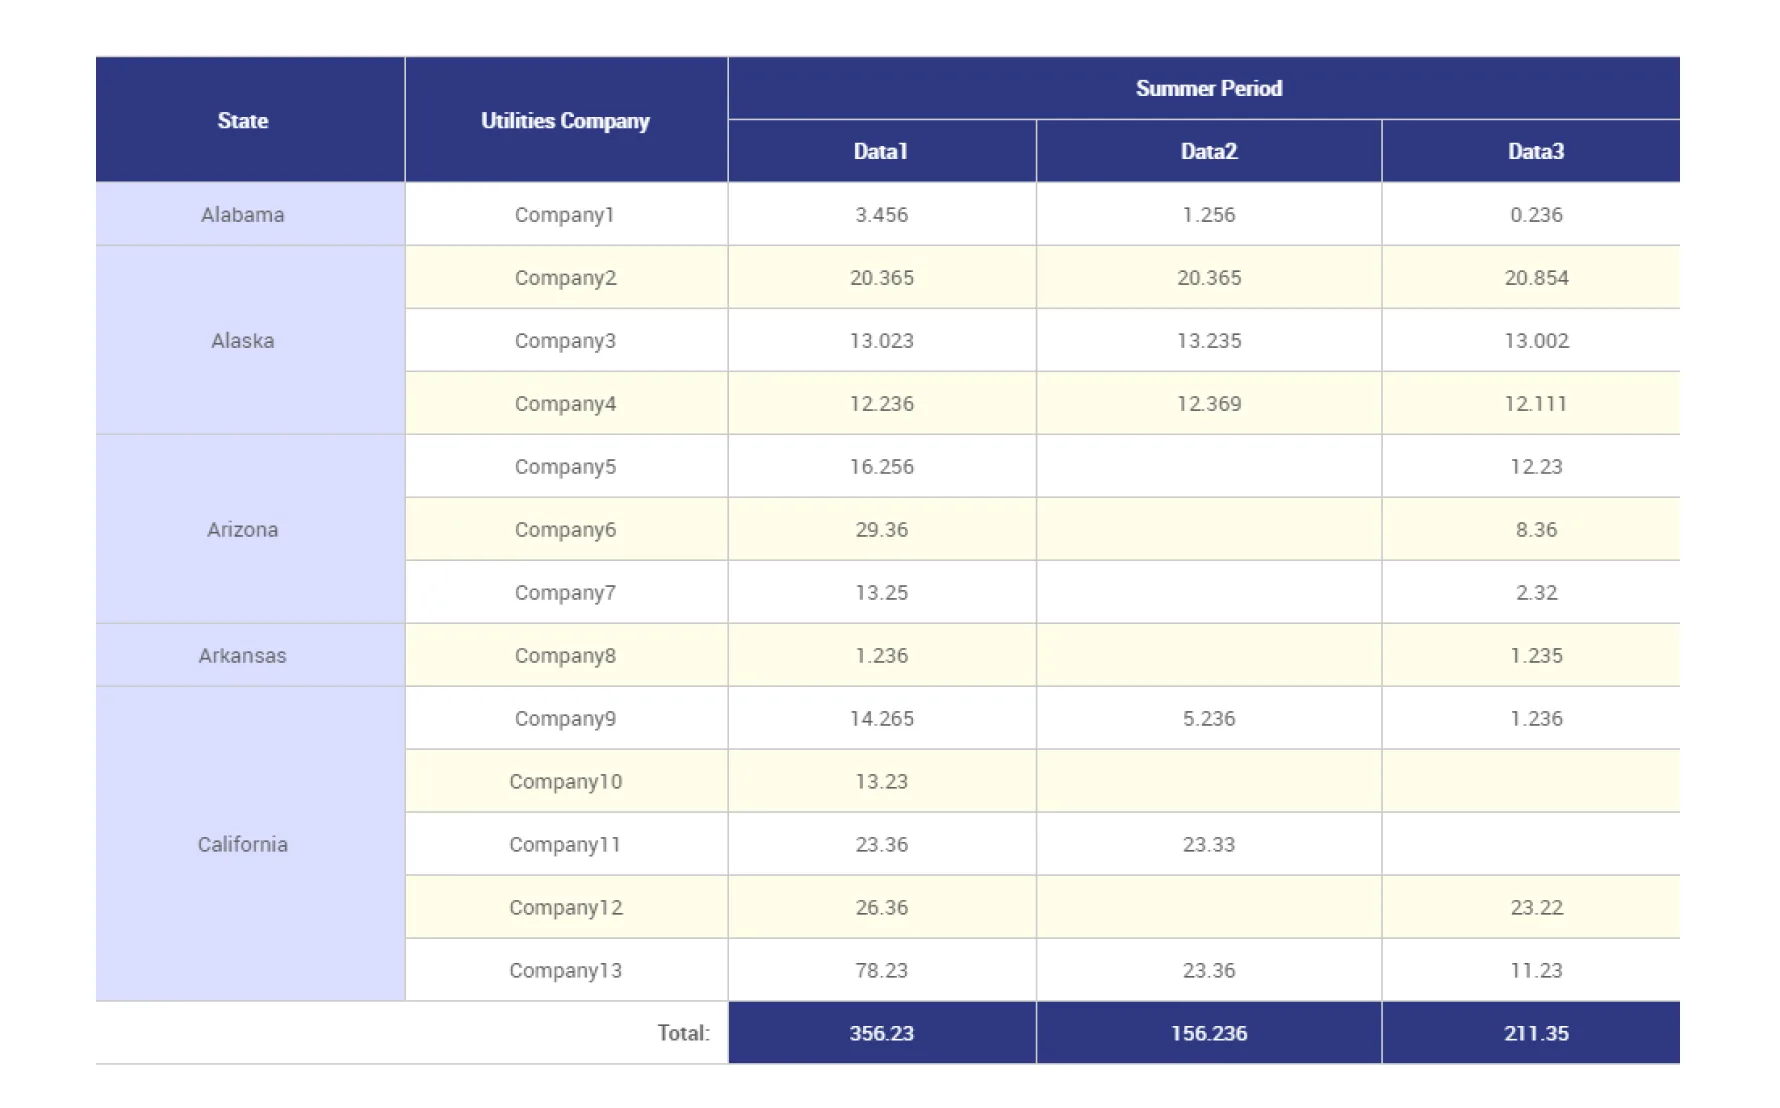Select Data1 value 3.456

[882, 214]
